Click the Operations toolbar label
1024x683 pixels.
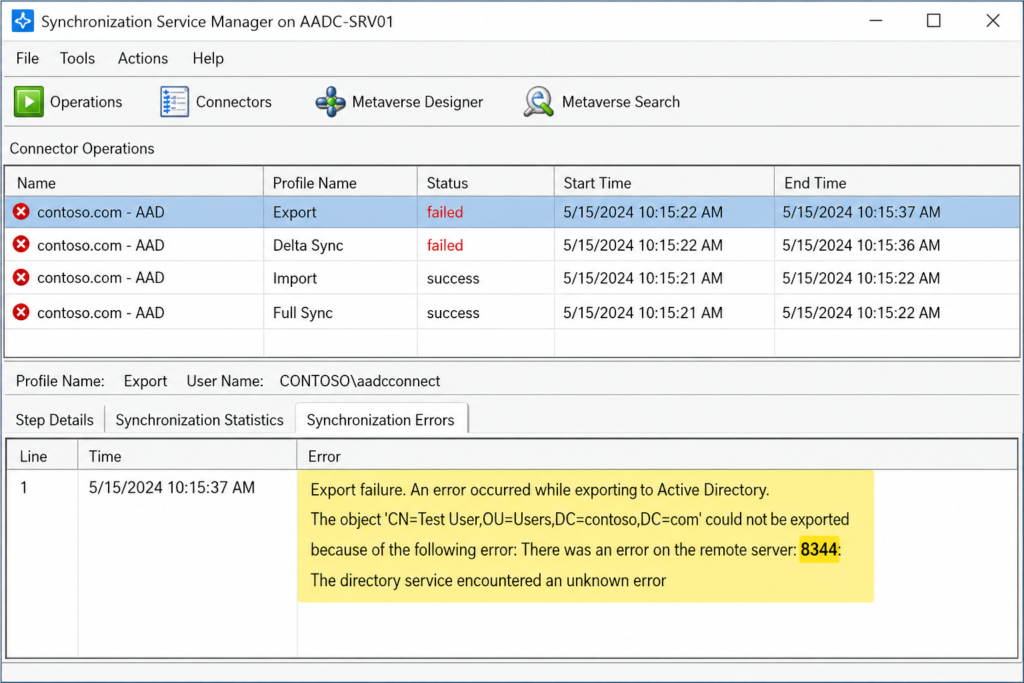pos(86,102)
